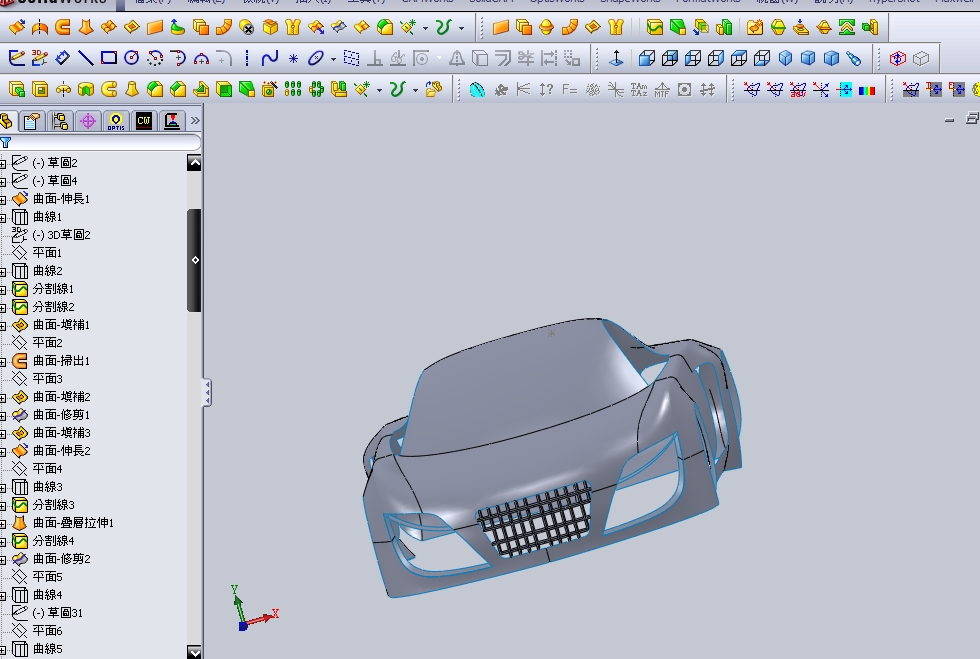Click the CW CAMWorks tab icon
Screen dimensions: 980x659
coord(144,121)
